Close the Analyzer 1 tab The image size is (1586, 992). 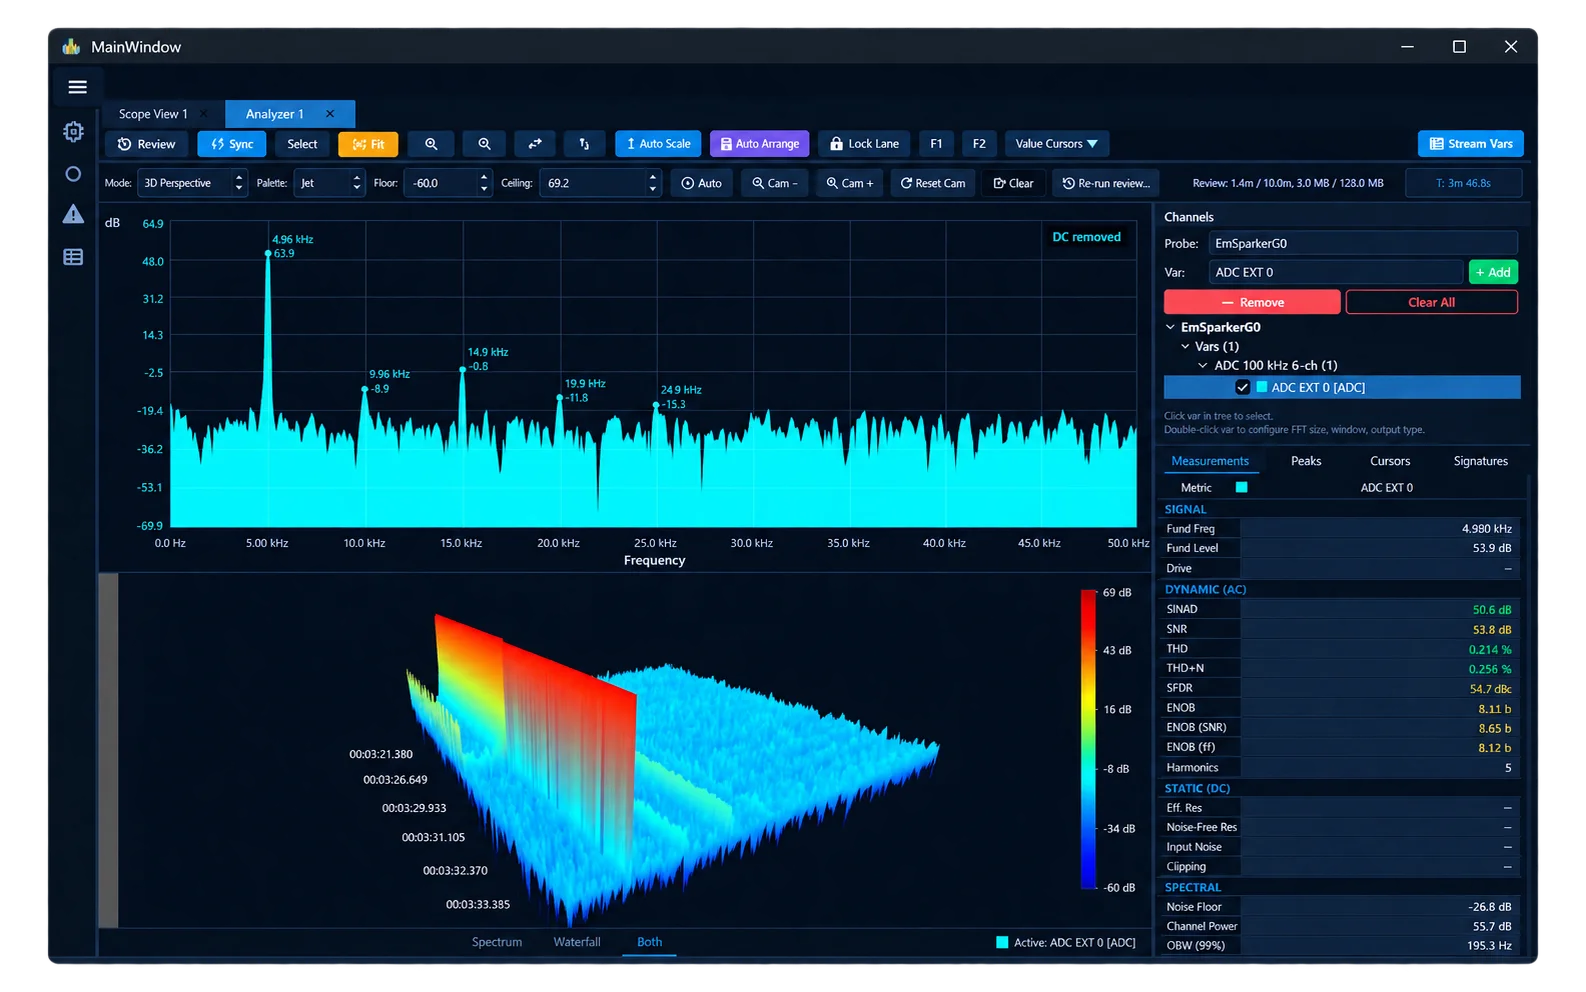330,114
